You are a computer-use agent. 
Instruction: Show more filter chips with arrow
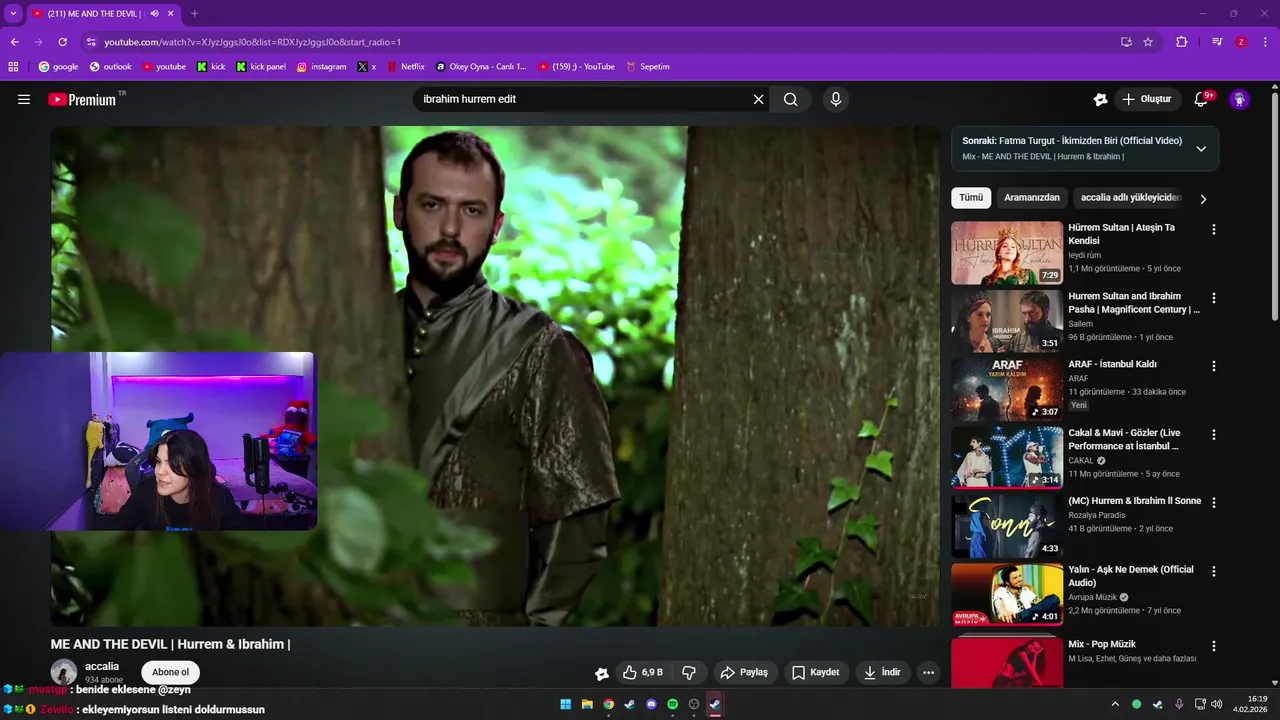point(1203,199)
